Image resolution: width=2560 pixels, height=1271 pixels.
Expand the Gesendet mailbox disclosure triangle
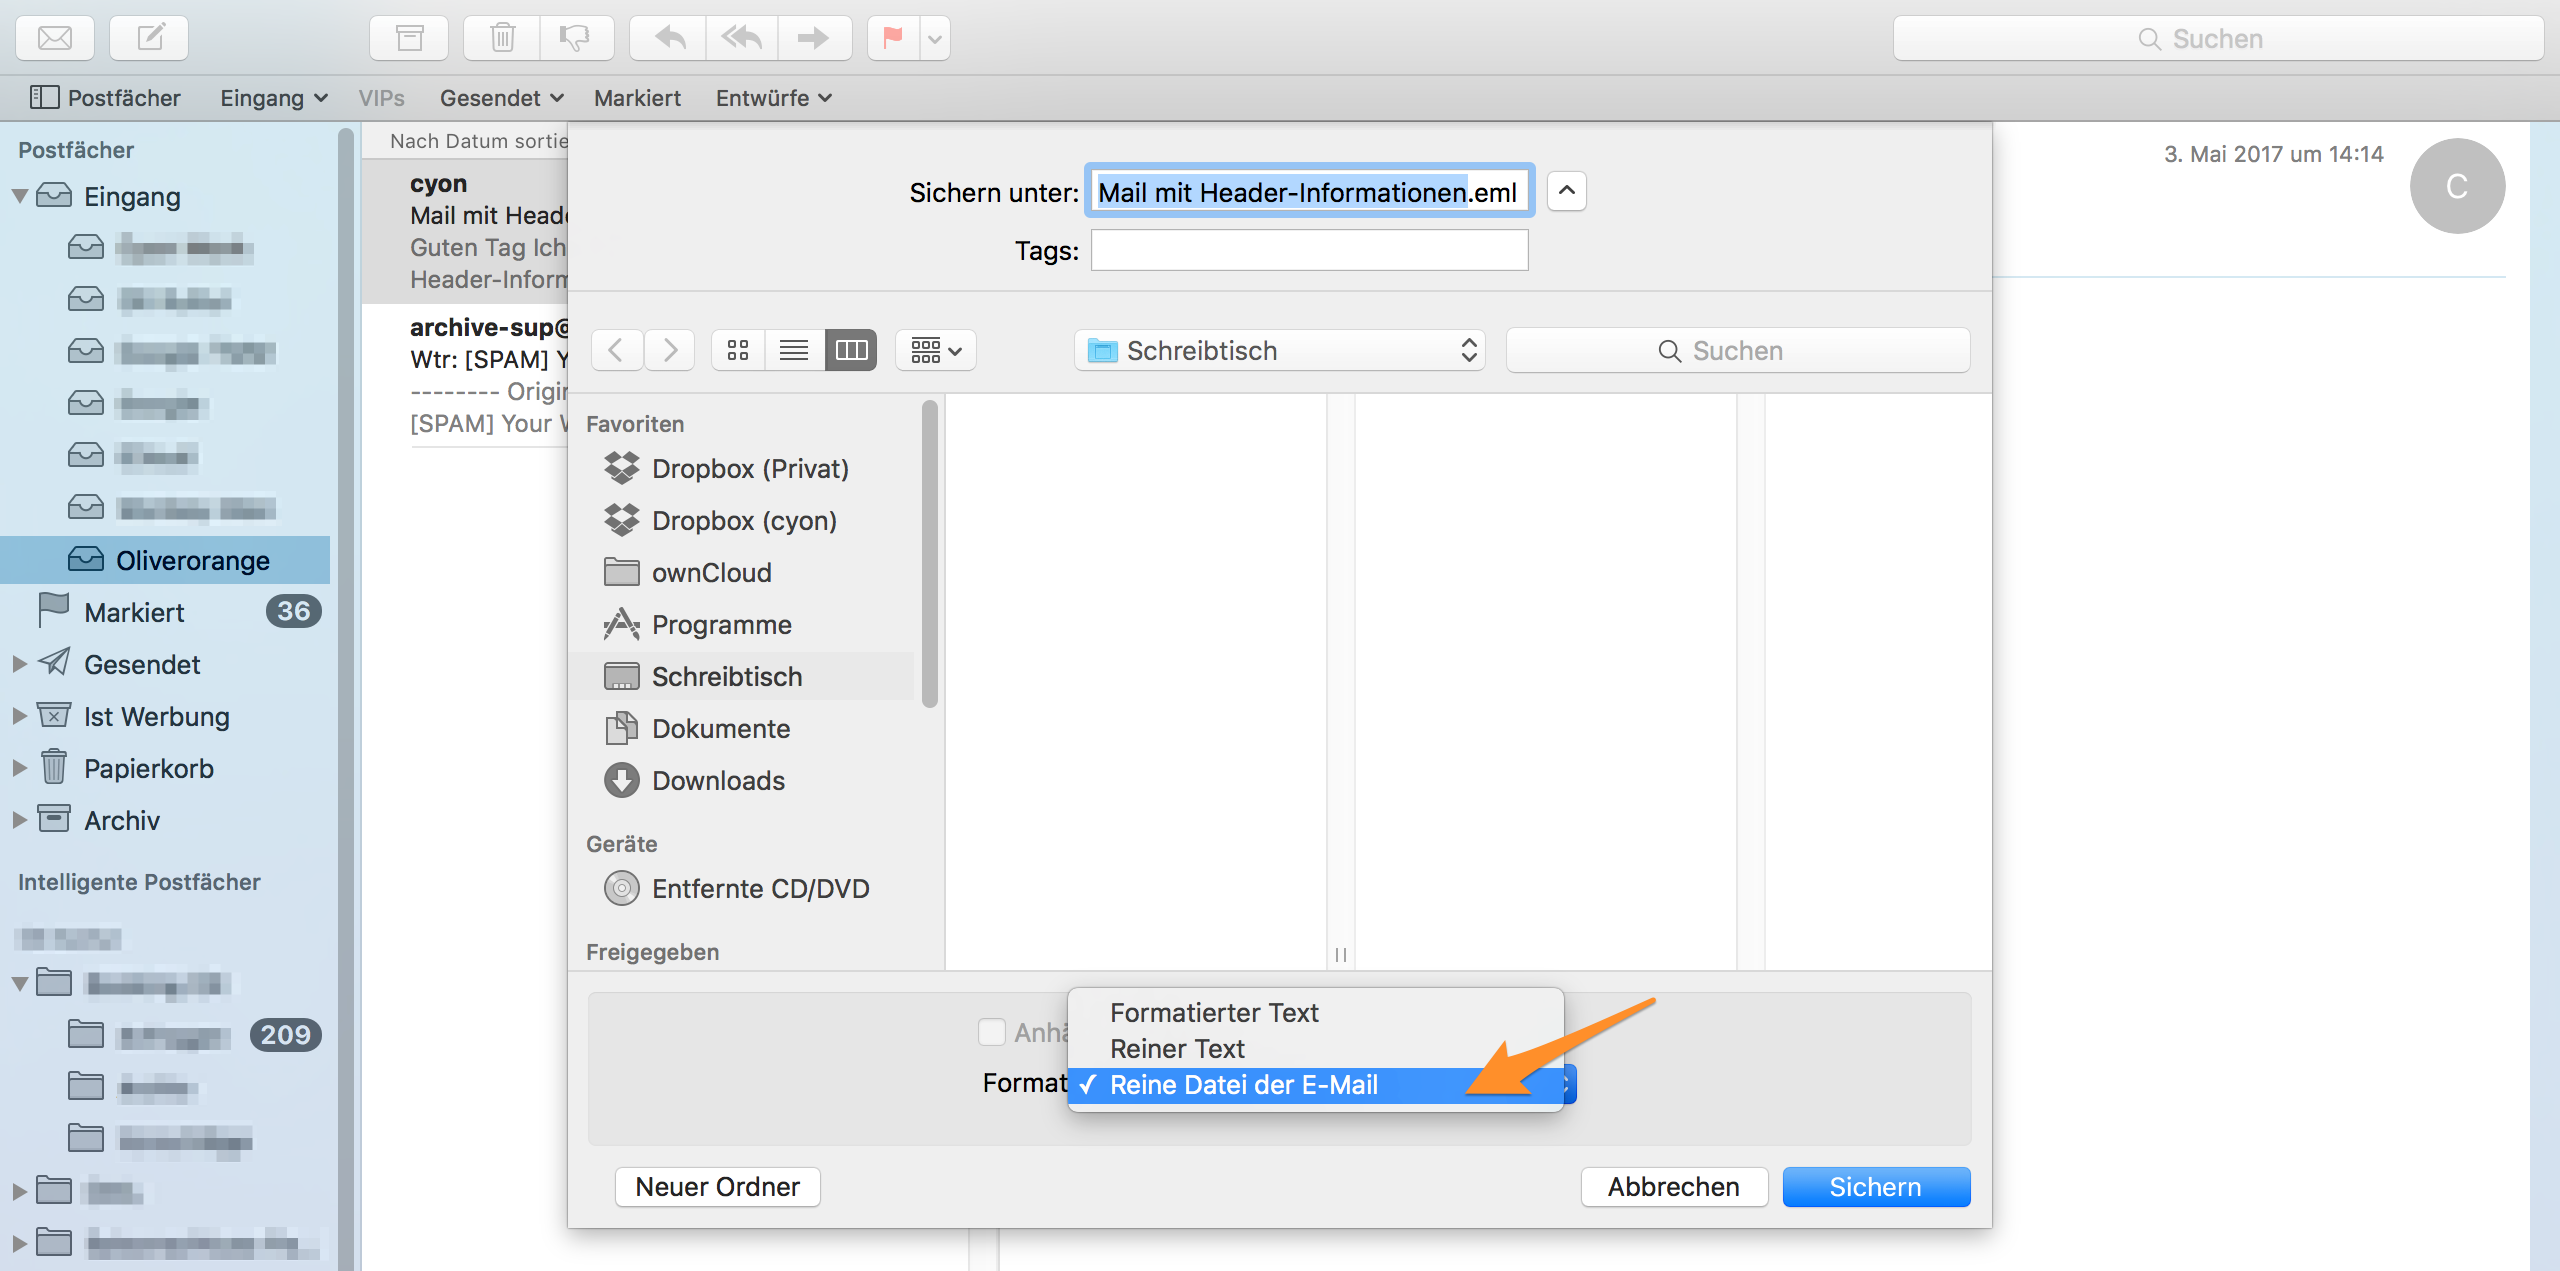(x=19, y=664)
